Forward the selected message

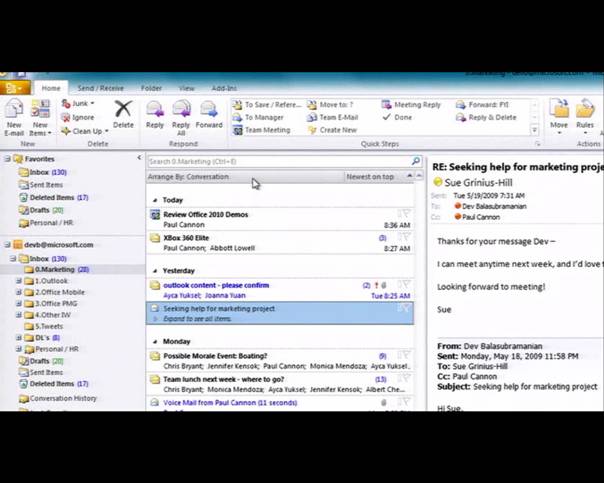pos(209,114)
